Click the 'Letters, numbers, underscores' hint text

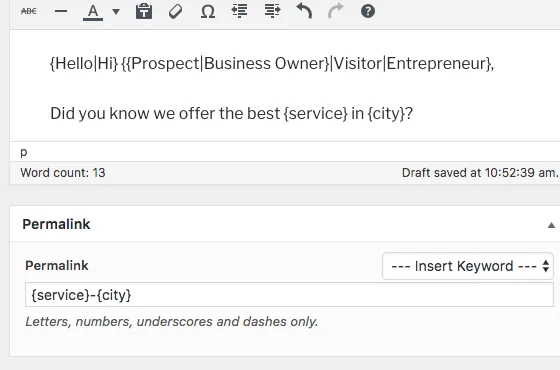(x=172, y=322)
